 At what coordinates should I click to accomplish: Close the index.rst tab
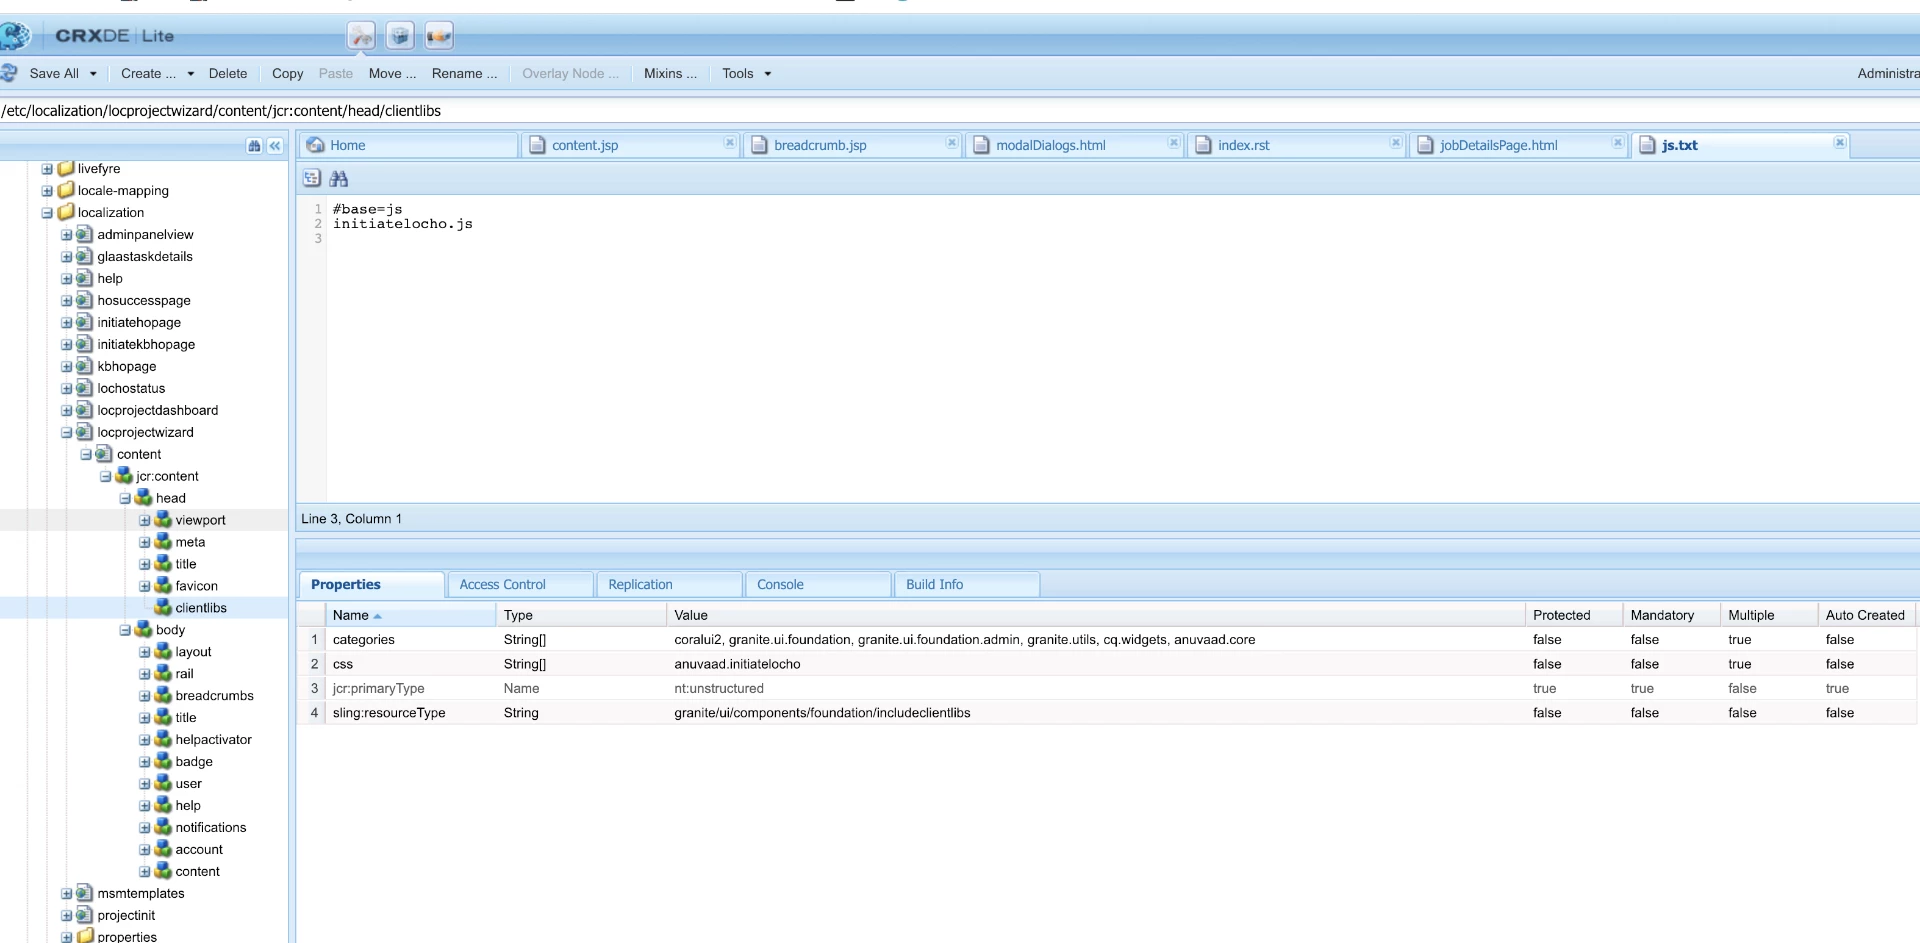(x=1396, y=143)
